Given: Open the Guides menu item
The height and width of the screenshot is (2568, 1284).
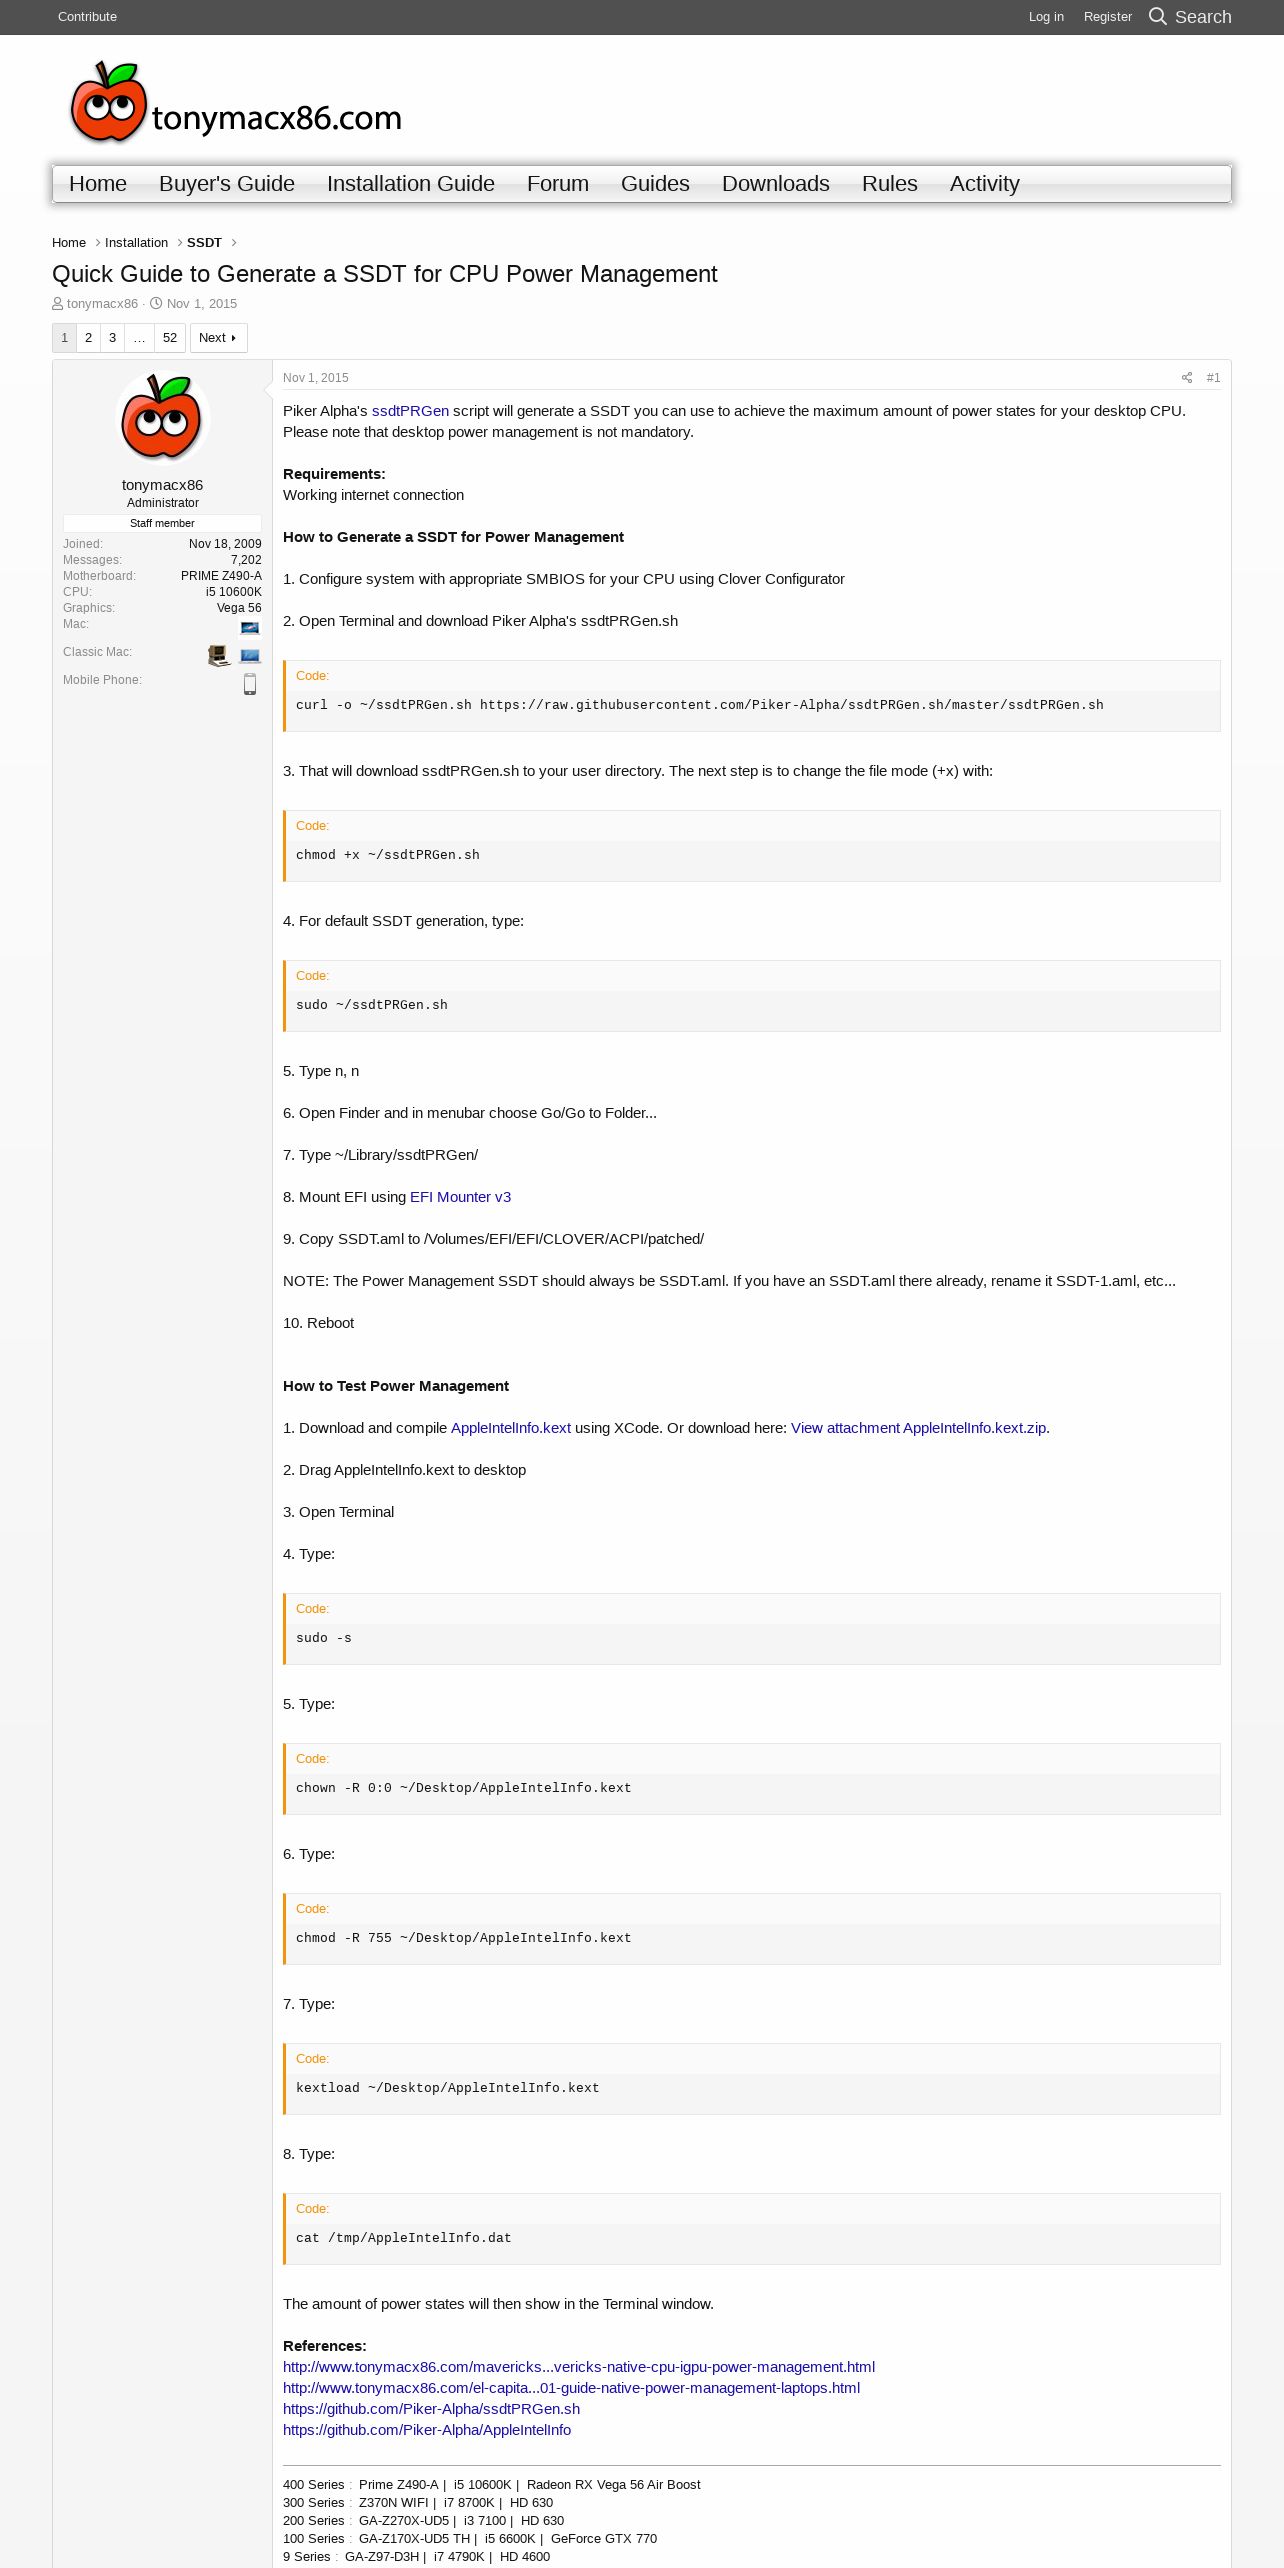Looking at the screenshot, I should tap(655, 184).
